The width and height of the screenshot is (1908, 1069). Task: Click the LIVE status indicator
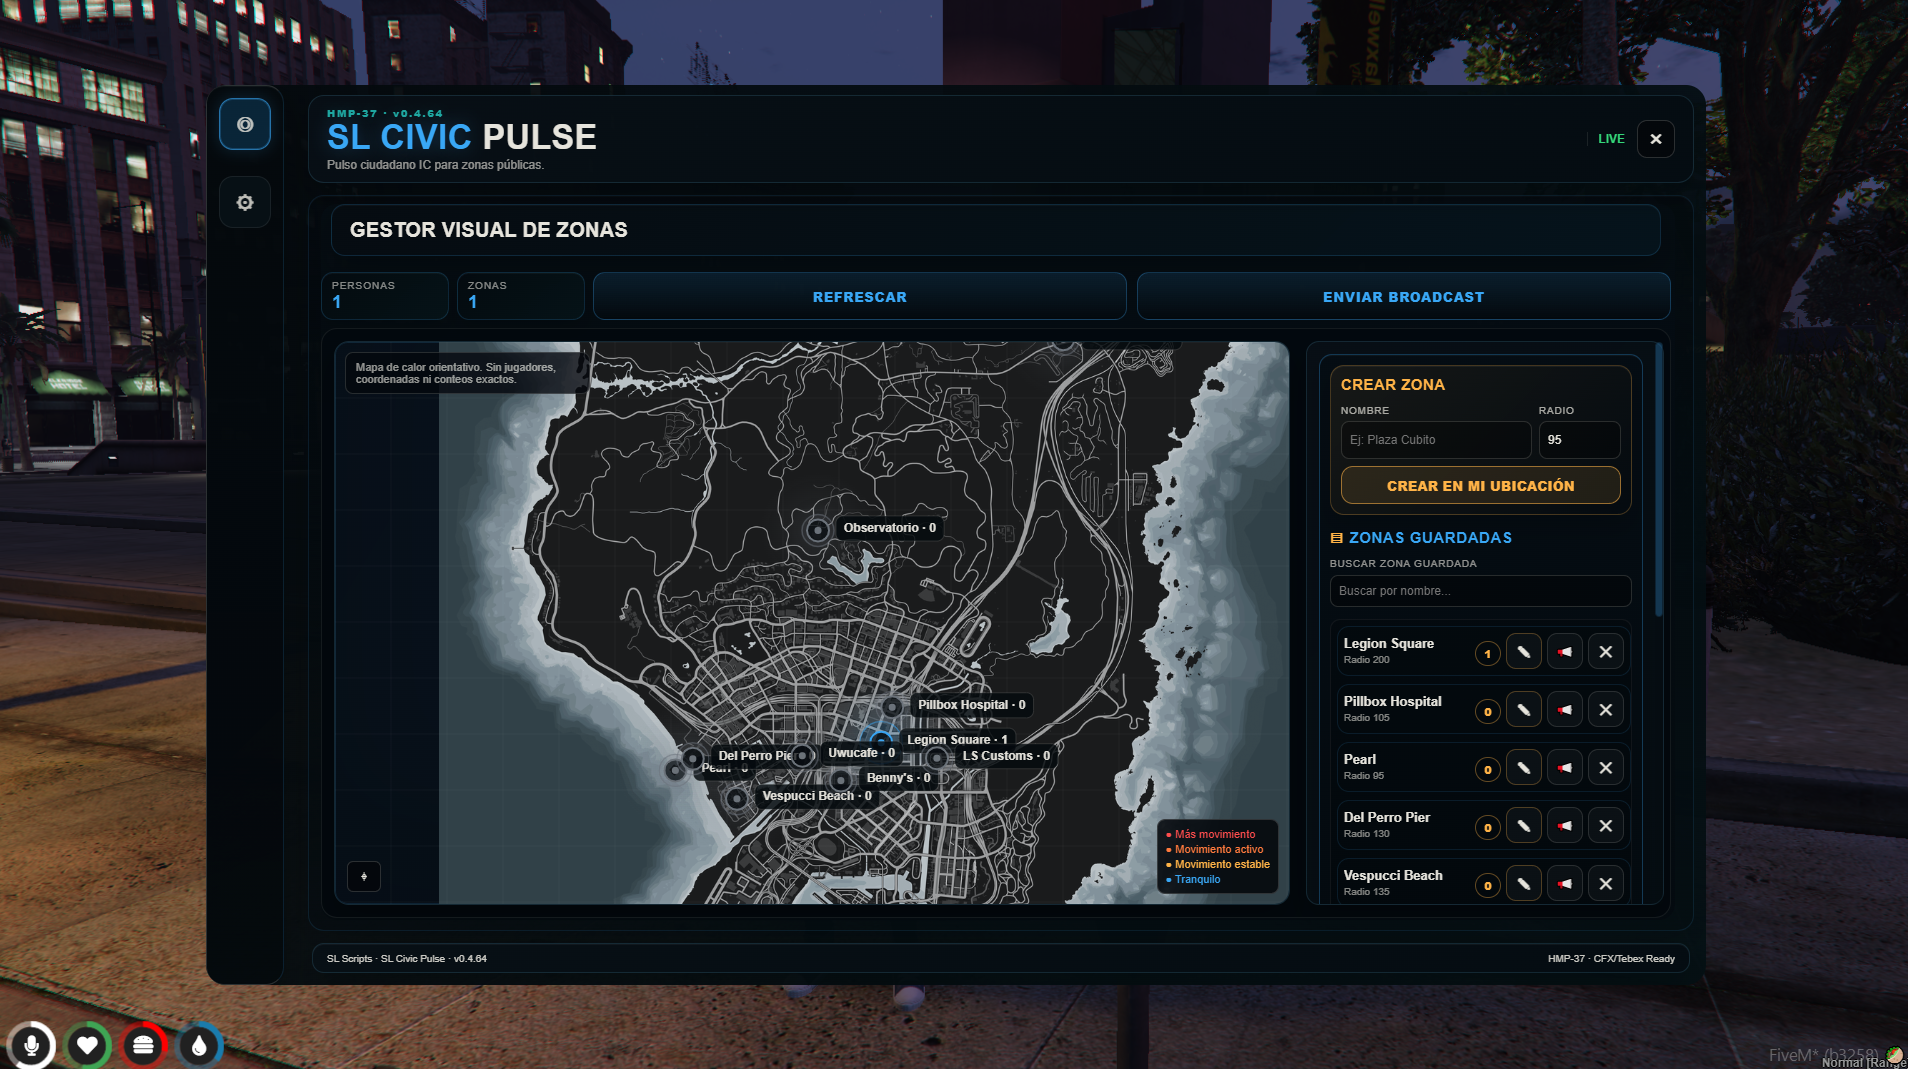(1611, 139)
